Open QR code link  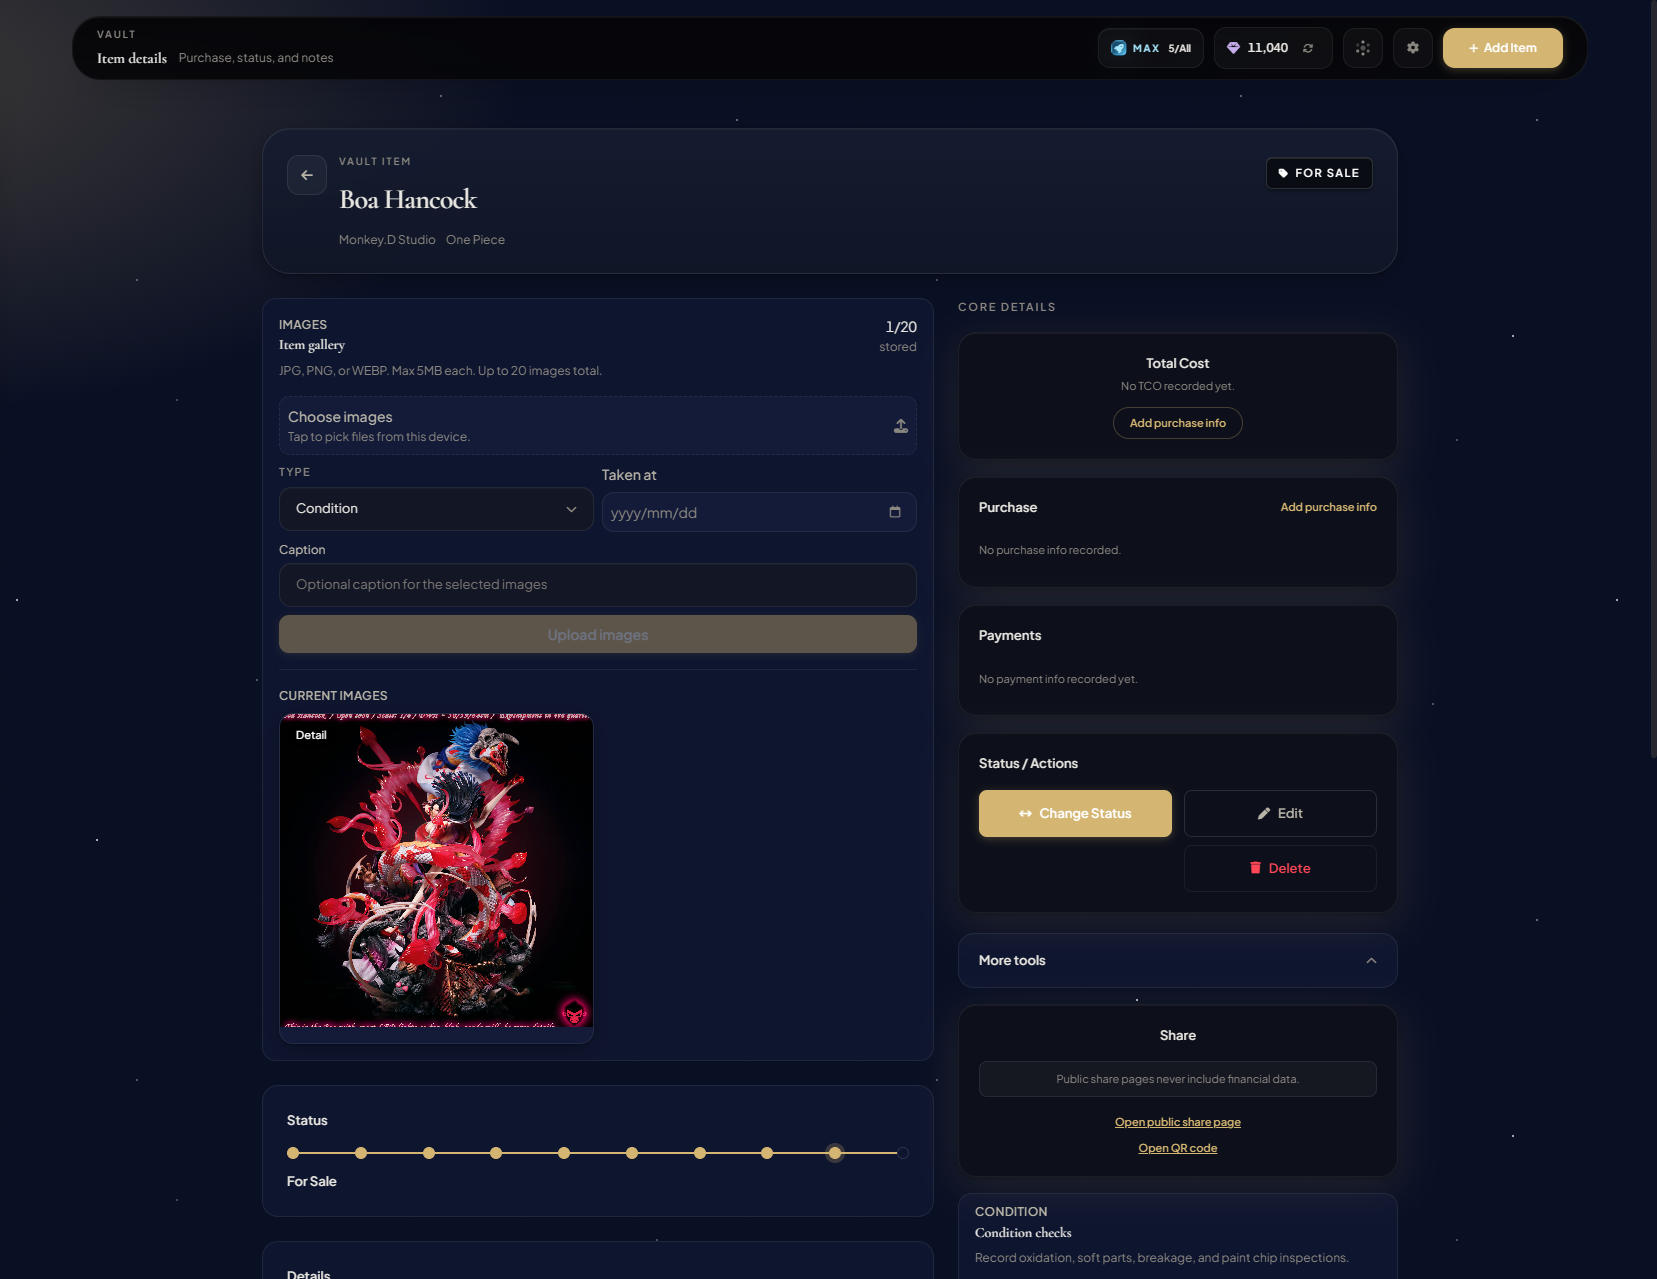click(x=1177, y=1148)
